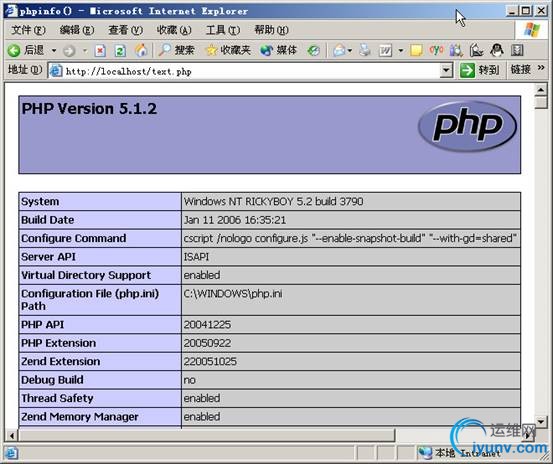
Task: Click the blue research toolbar icon
Action: 456,51
